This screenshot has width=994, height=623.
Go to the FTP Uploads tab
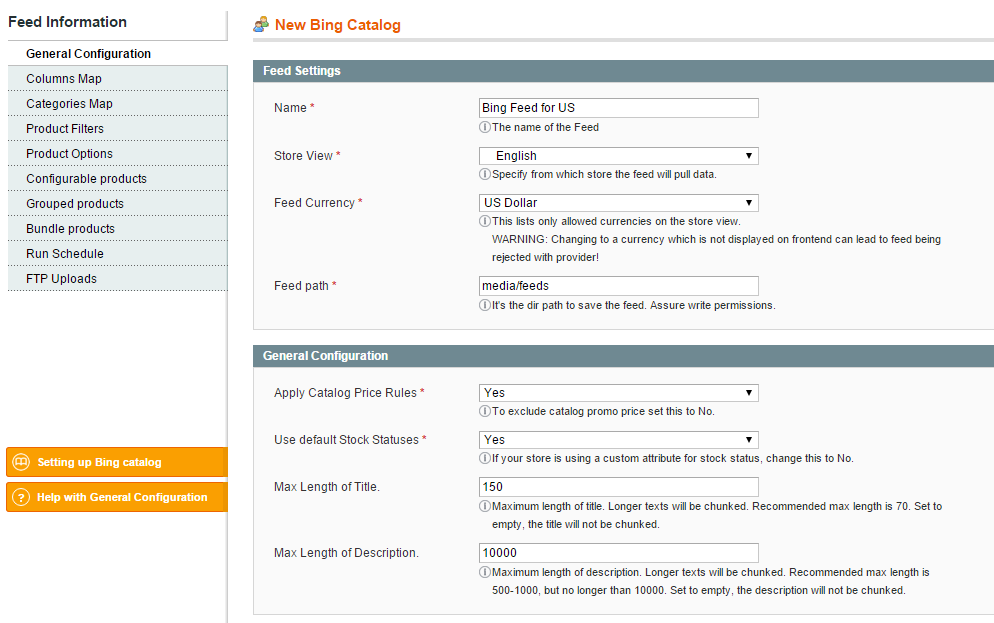pos(117,278)
